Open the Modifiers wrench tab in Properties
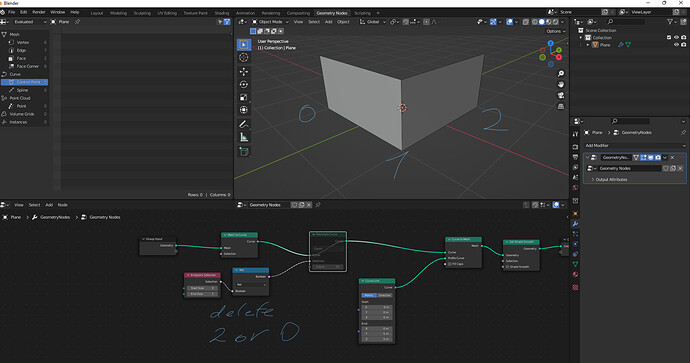690x363 pixels. coord(575,224)
